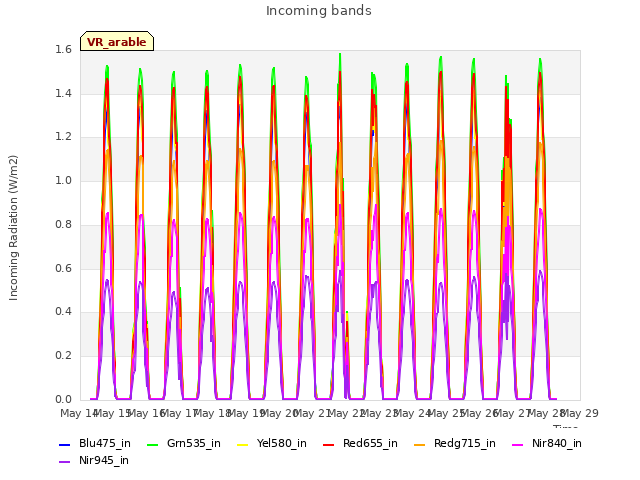Click the 0.0 y-axis tick label
640x480 pixels.
tap(63, 399)
